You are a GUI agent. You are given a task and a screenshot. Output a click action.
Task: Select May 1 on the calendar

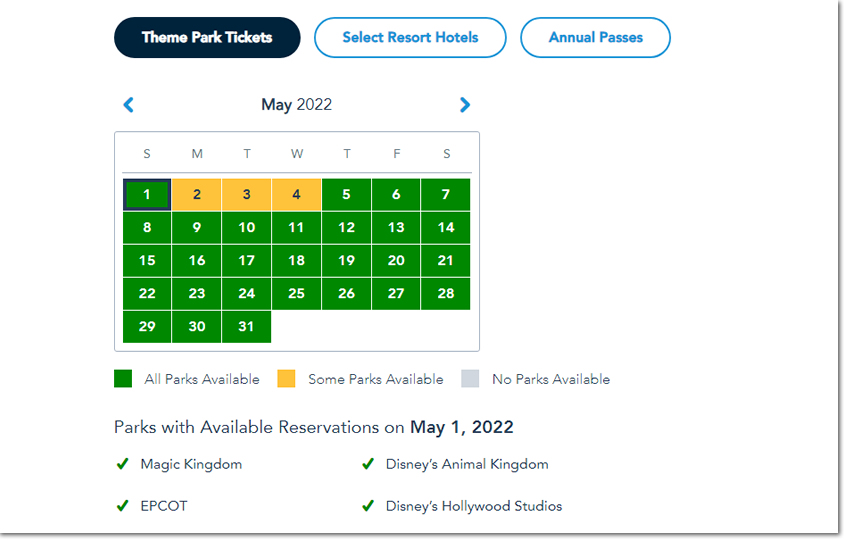(x=147, y=195)
